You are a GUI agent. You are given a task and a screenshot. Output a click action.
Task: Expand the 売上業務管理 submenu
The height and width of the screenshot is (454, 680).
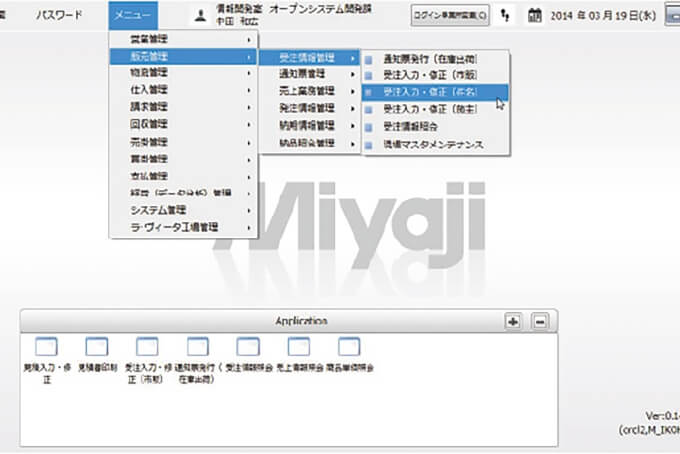click(x=310, y=91)
